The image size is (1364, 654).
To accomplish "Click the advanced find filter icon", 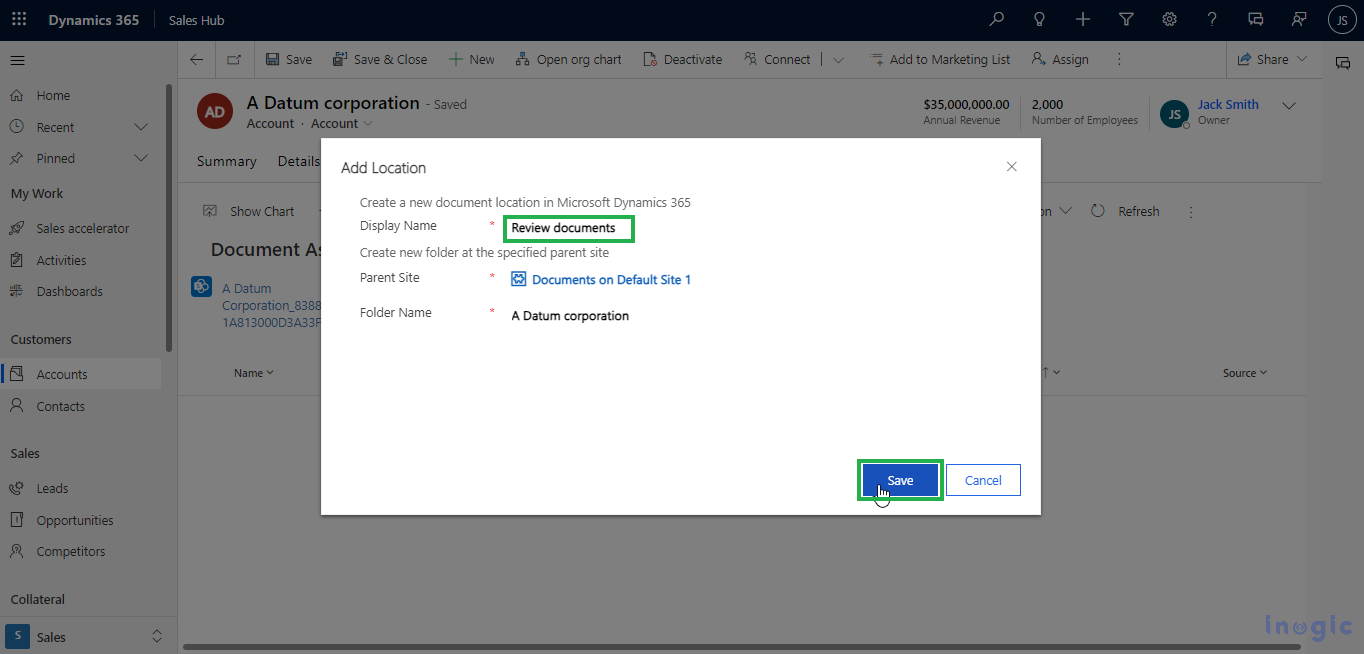I will 1126,19.
